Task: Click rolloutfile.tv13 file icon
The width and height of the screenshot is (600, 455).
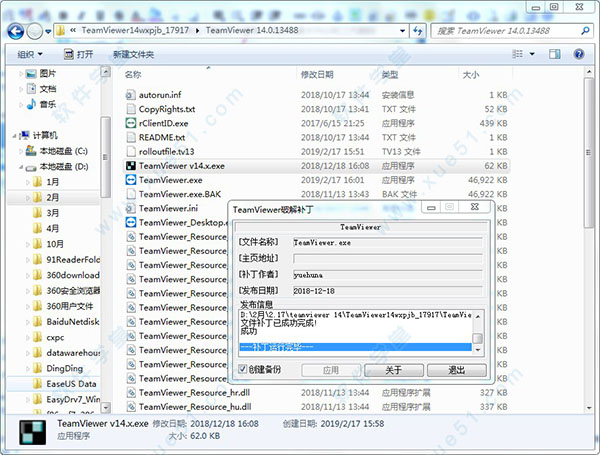Action: [131, 152]
